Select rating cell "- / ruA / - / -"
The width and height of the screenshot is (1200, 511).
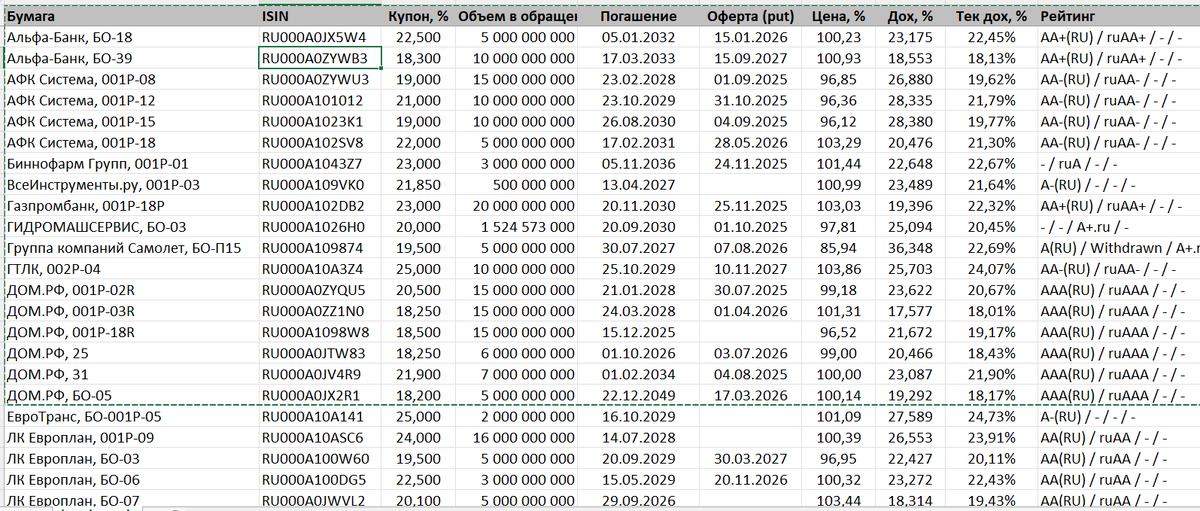[1117, 164]
